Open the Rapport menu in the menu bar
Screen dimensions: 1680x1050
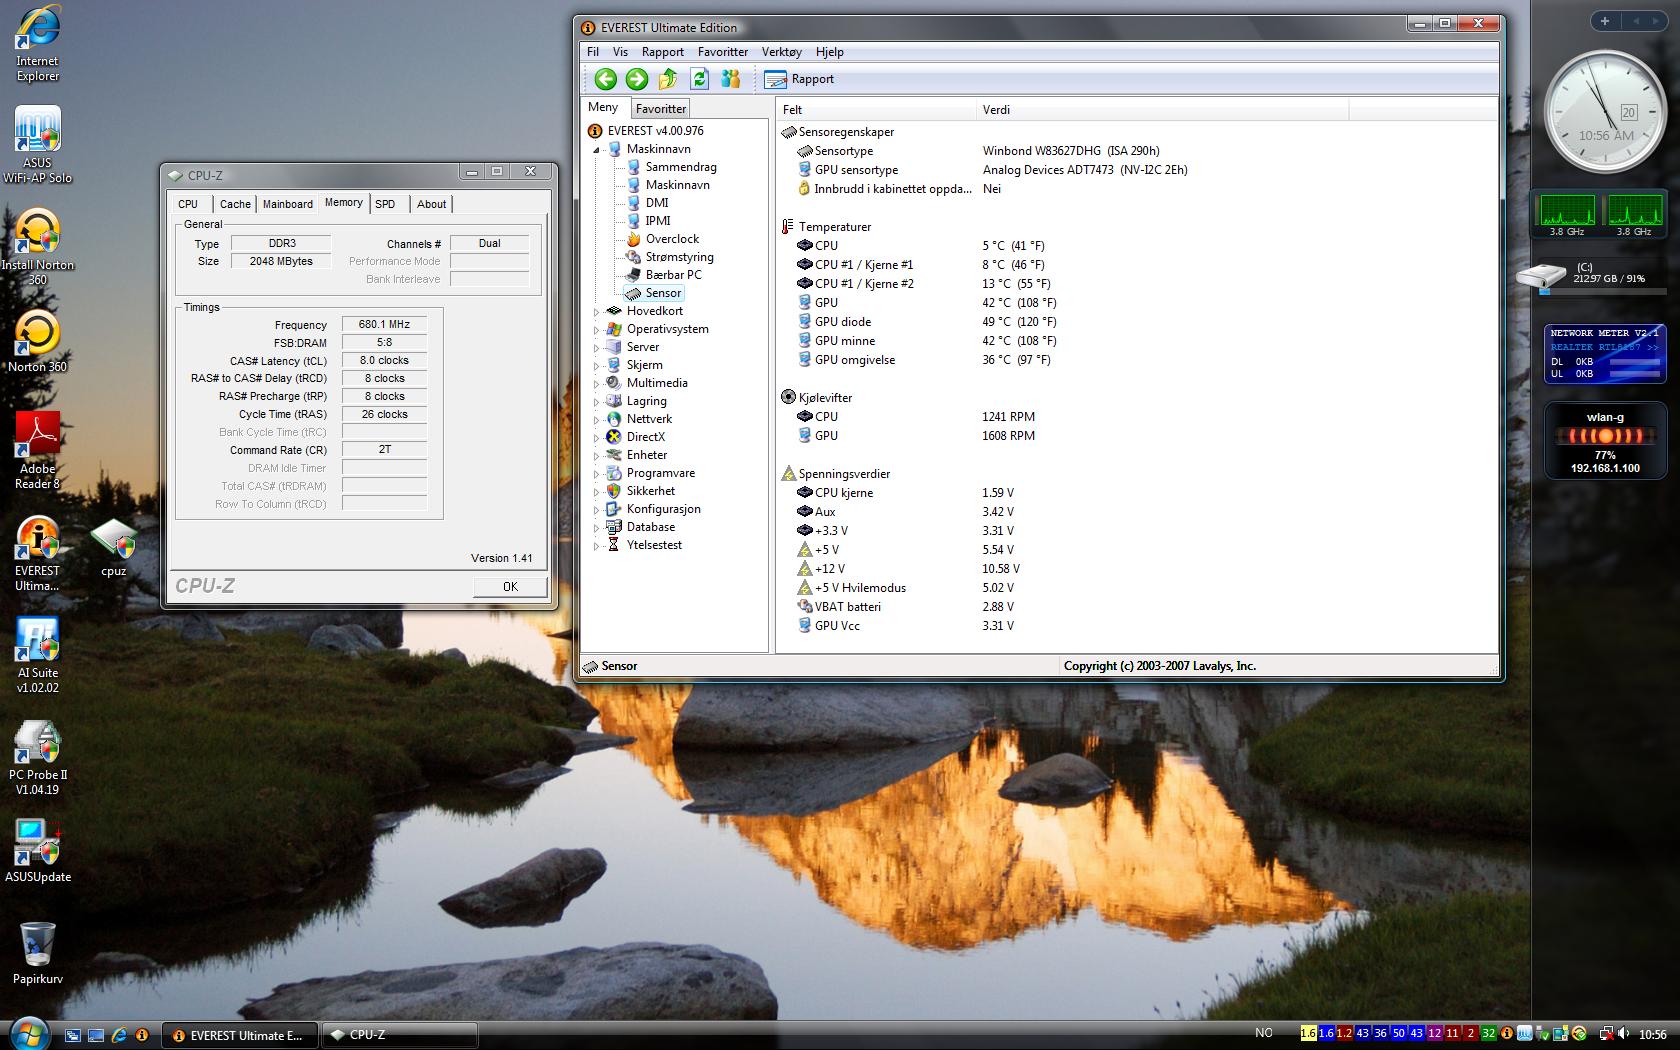663,52
